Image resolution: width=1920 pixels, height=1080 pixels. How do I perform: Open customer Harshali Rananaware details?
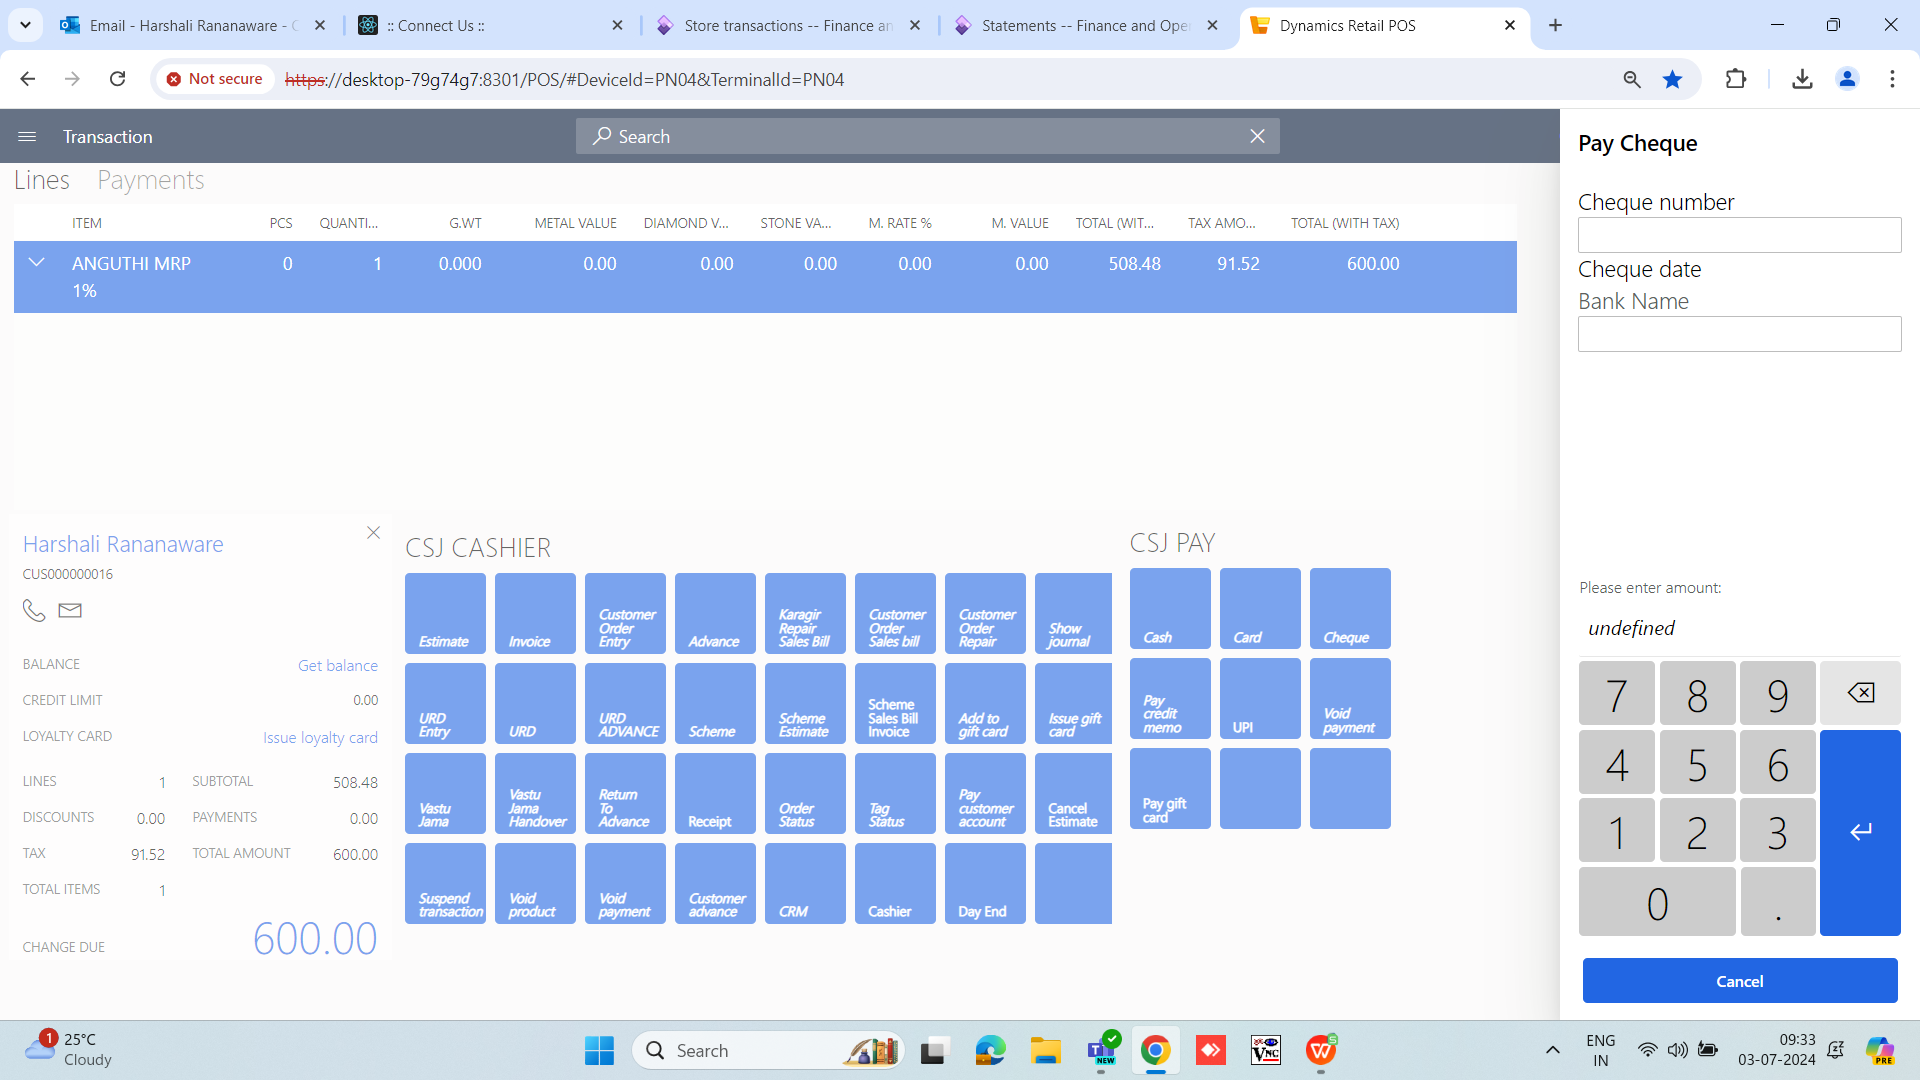[123, 544]
